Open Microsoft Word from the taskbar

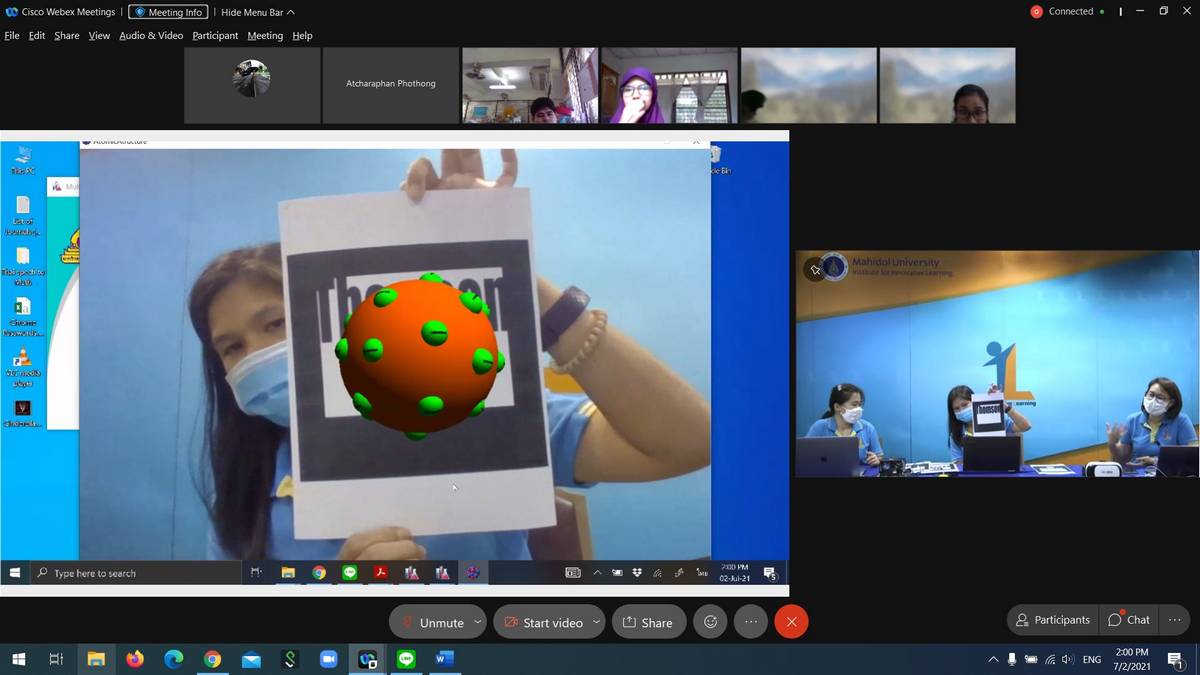(445, 659)
